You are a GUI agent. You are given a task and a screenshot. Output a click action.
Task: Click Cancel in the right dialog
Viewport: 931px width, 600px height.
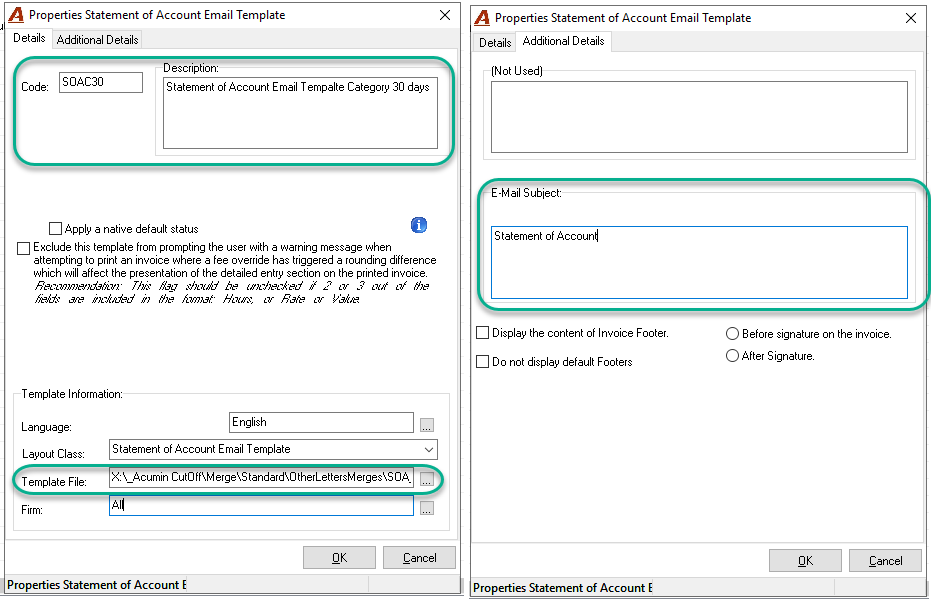click(x=885, y=561)
